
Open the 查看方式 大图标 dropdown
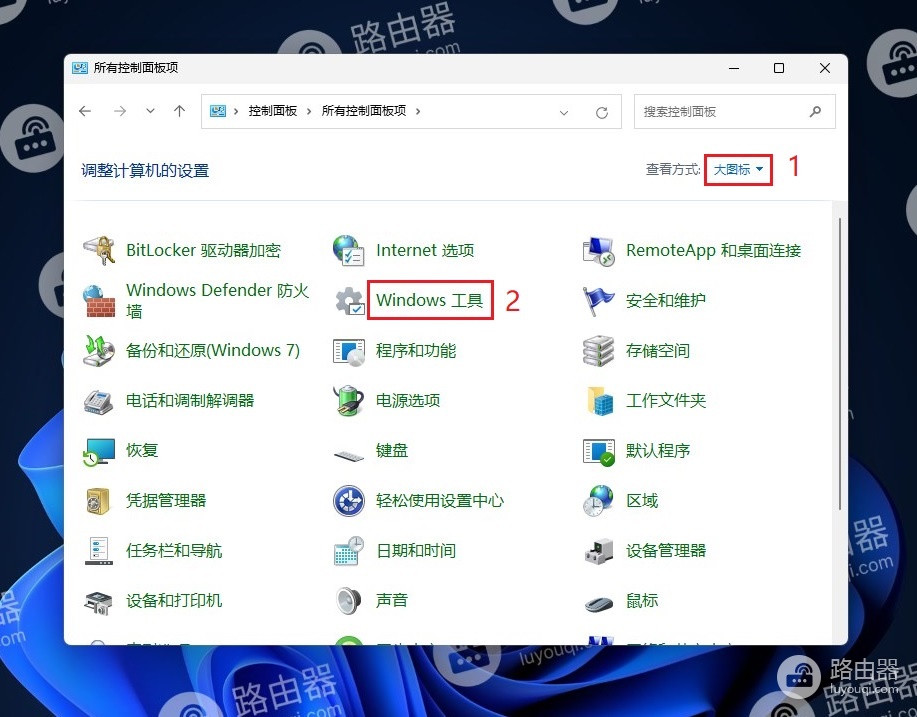738,170
